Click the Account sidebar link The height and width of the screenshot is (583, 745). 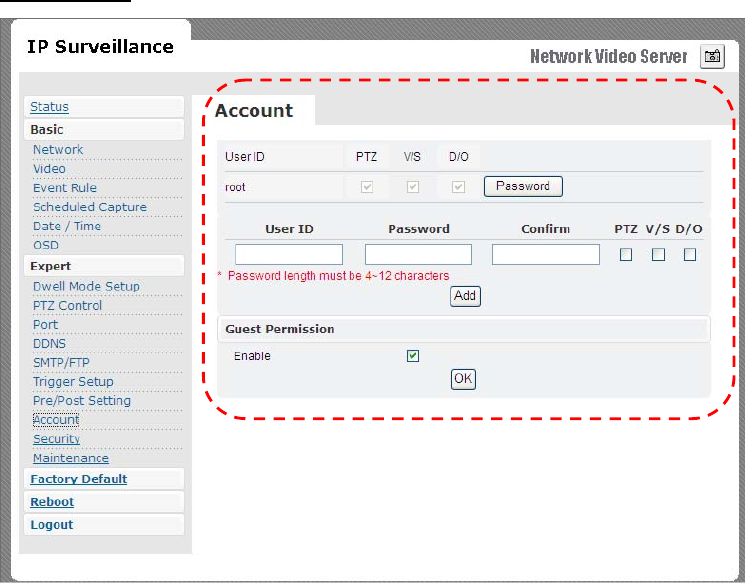tap(56, 420)
